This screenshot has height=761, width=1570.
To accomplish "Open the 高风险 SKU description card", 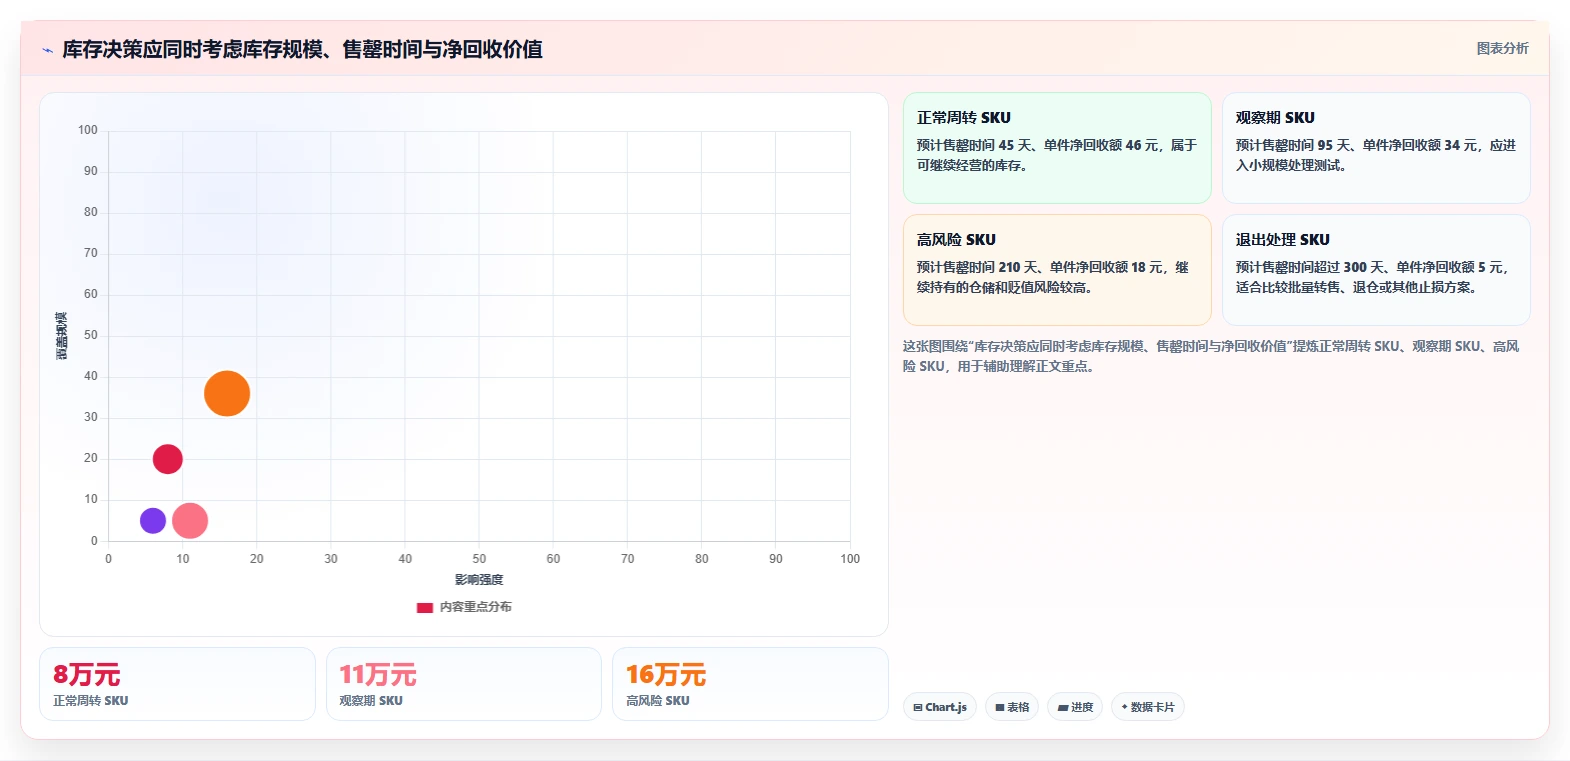I will point(1057,270).
